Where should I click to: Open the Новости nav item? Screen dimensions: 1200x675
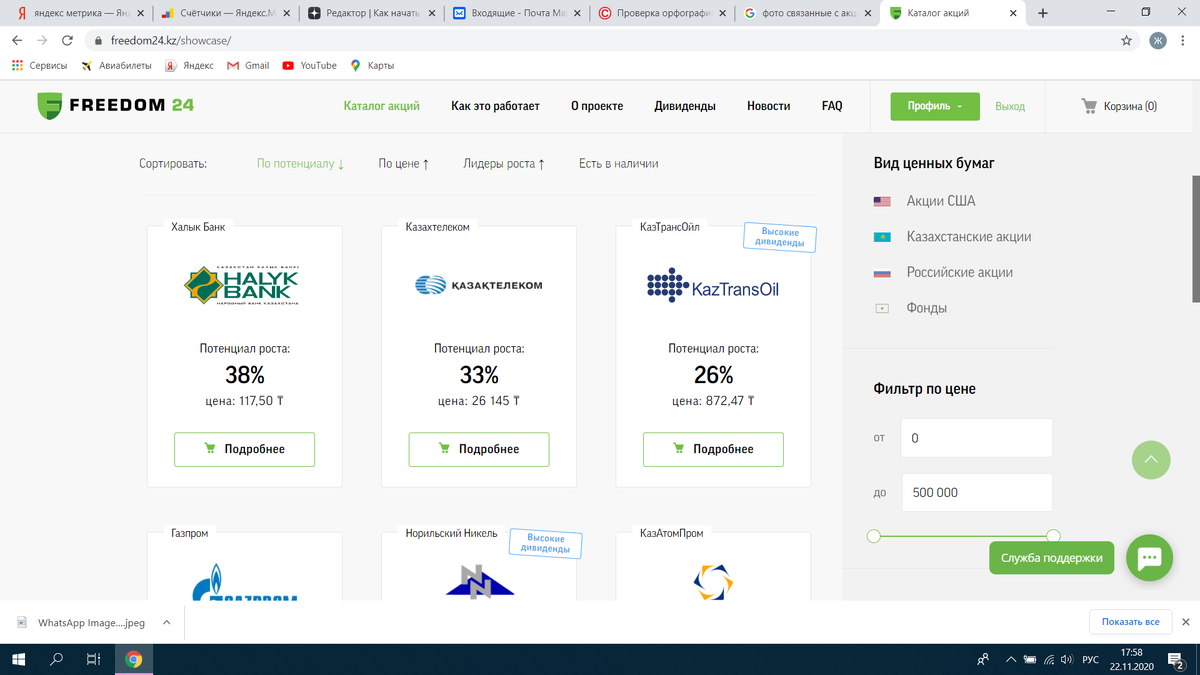click(x=768, y=106)
